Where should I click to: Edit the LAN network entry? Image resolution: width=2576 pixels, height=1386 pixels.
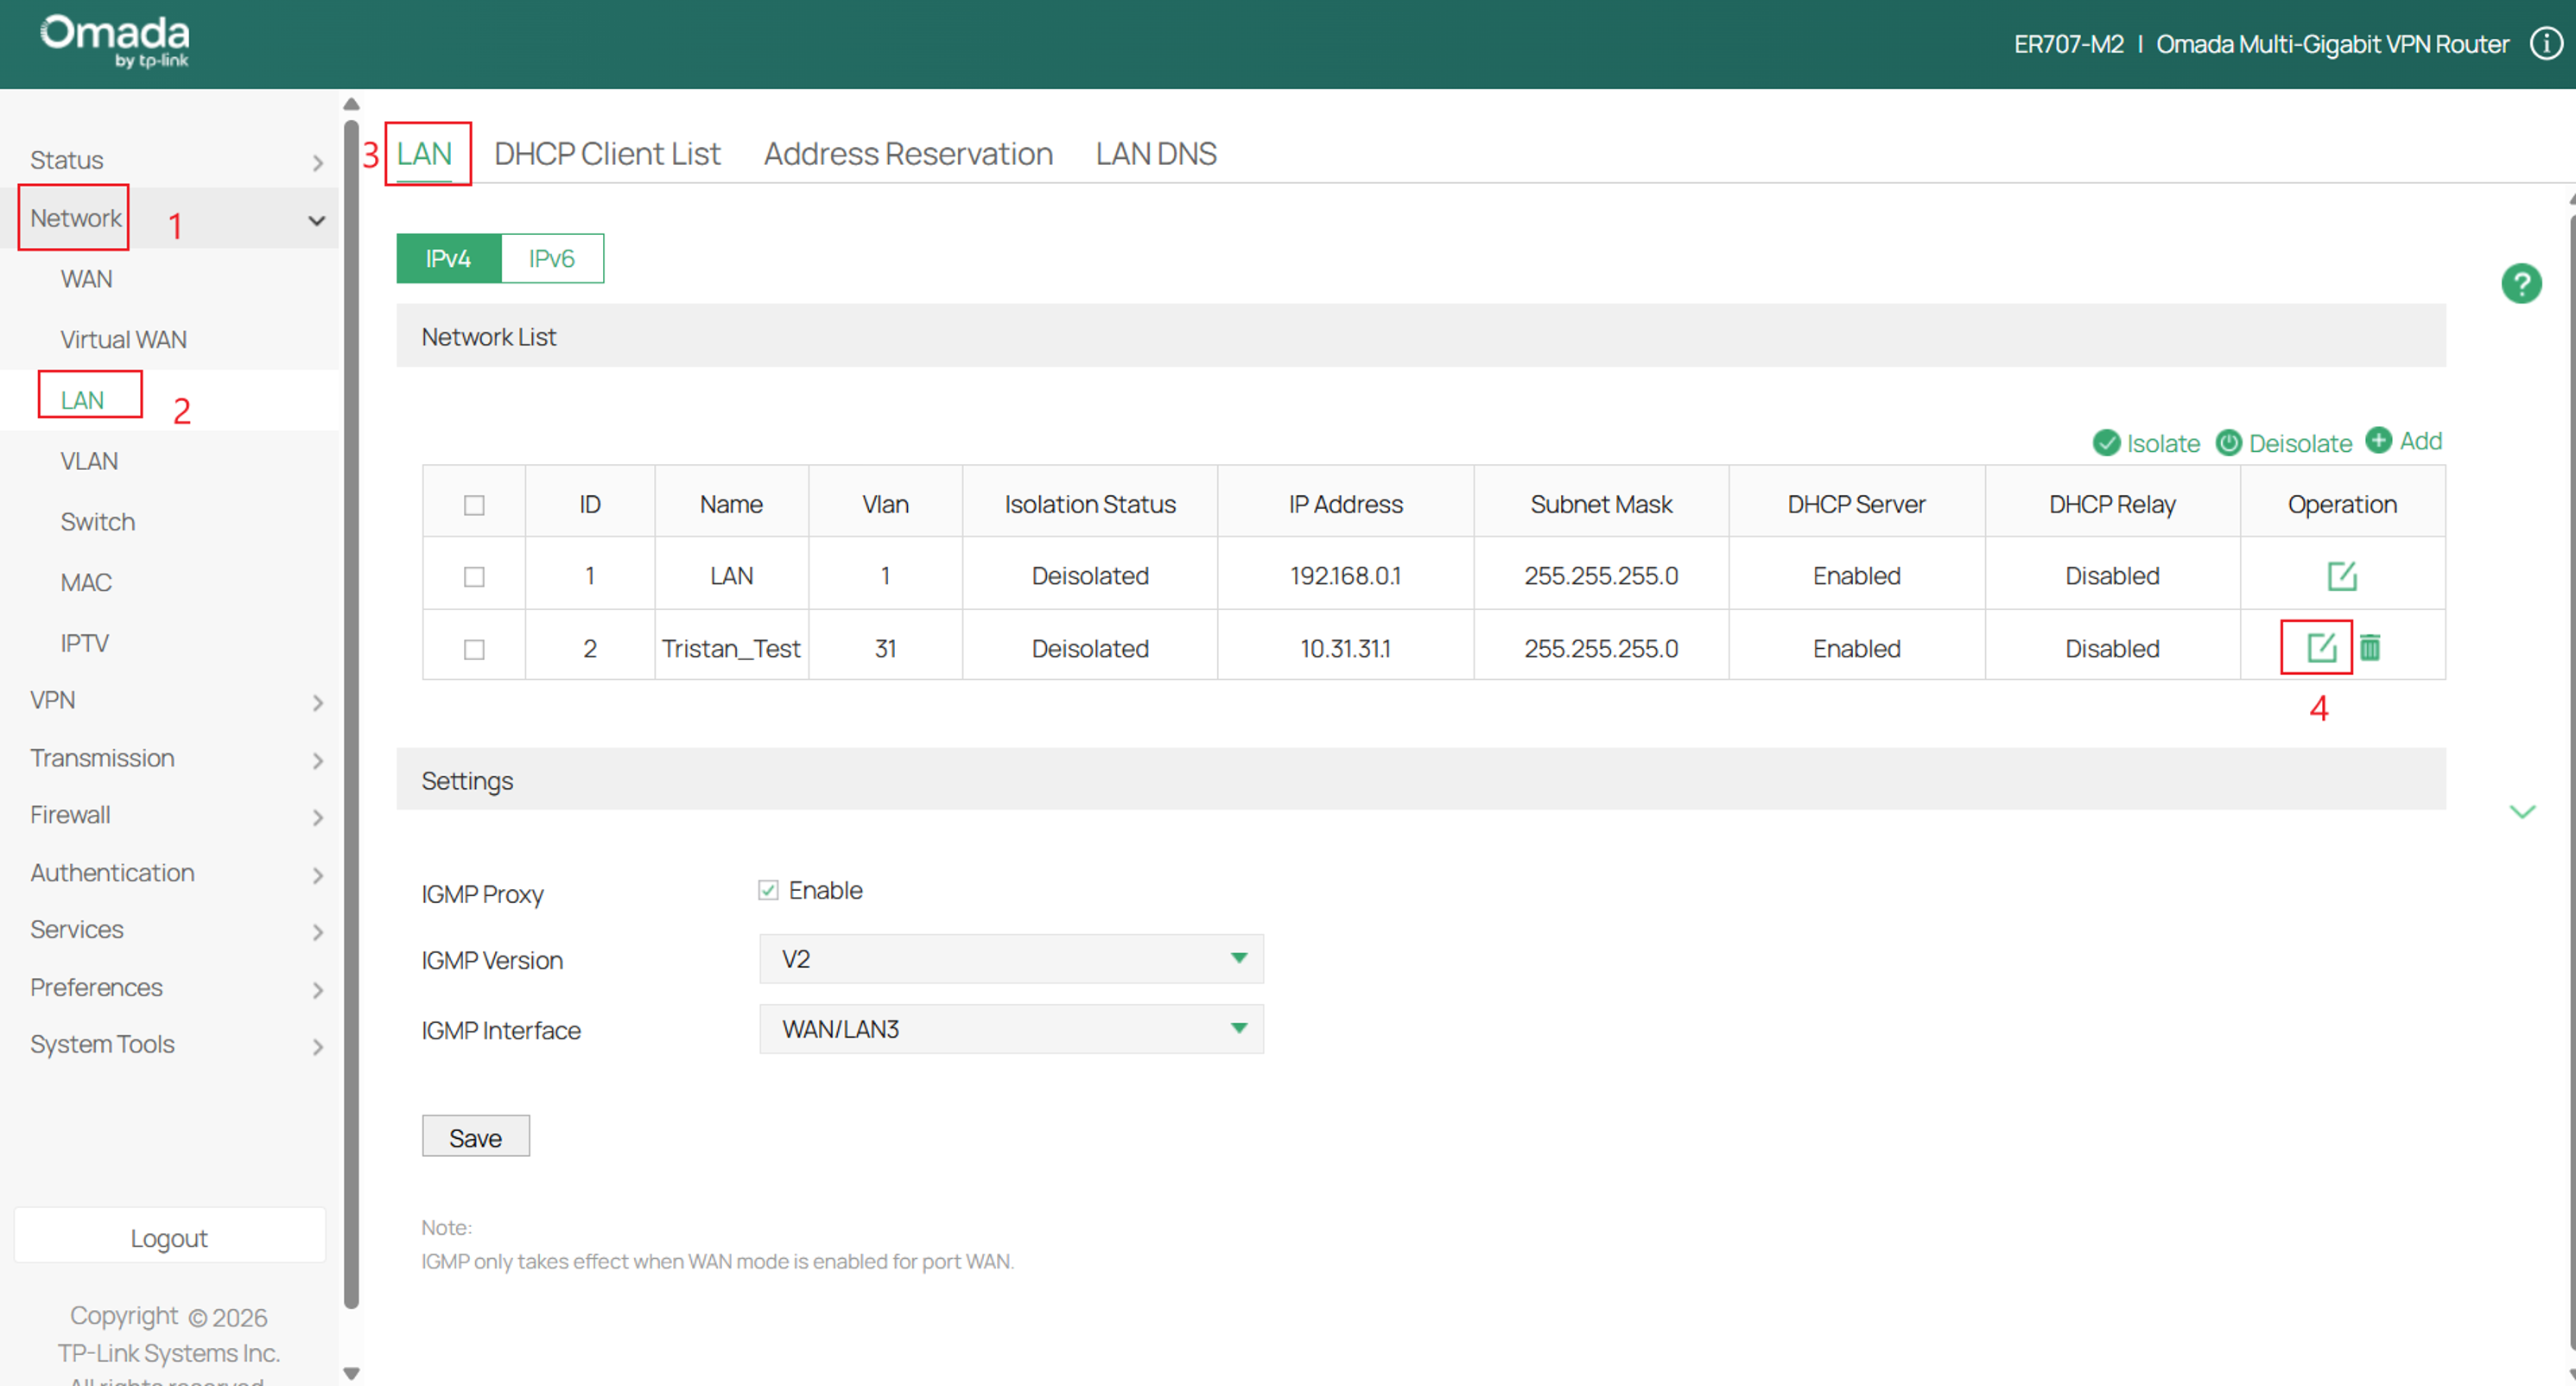2341,576
